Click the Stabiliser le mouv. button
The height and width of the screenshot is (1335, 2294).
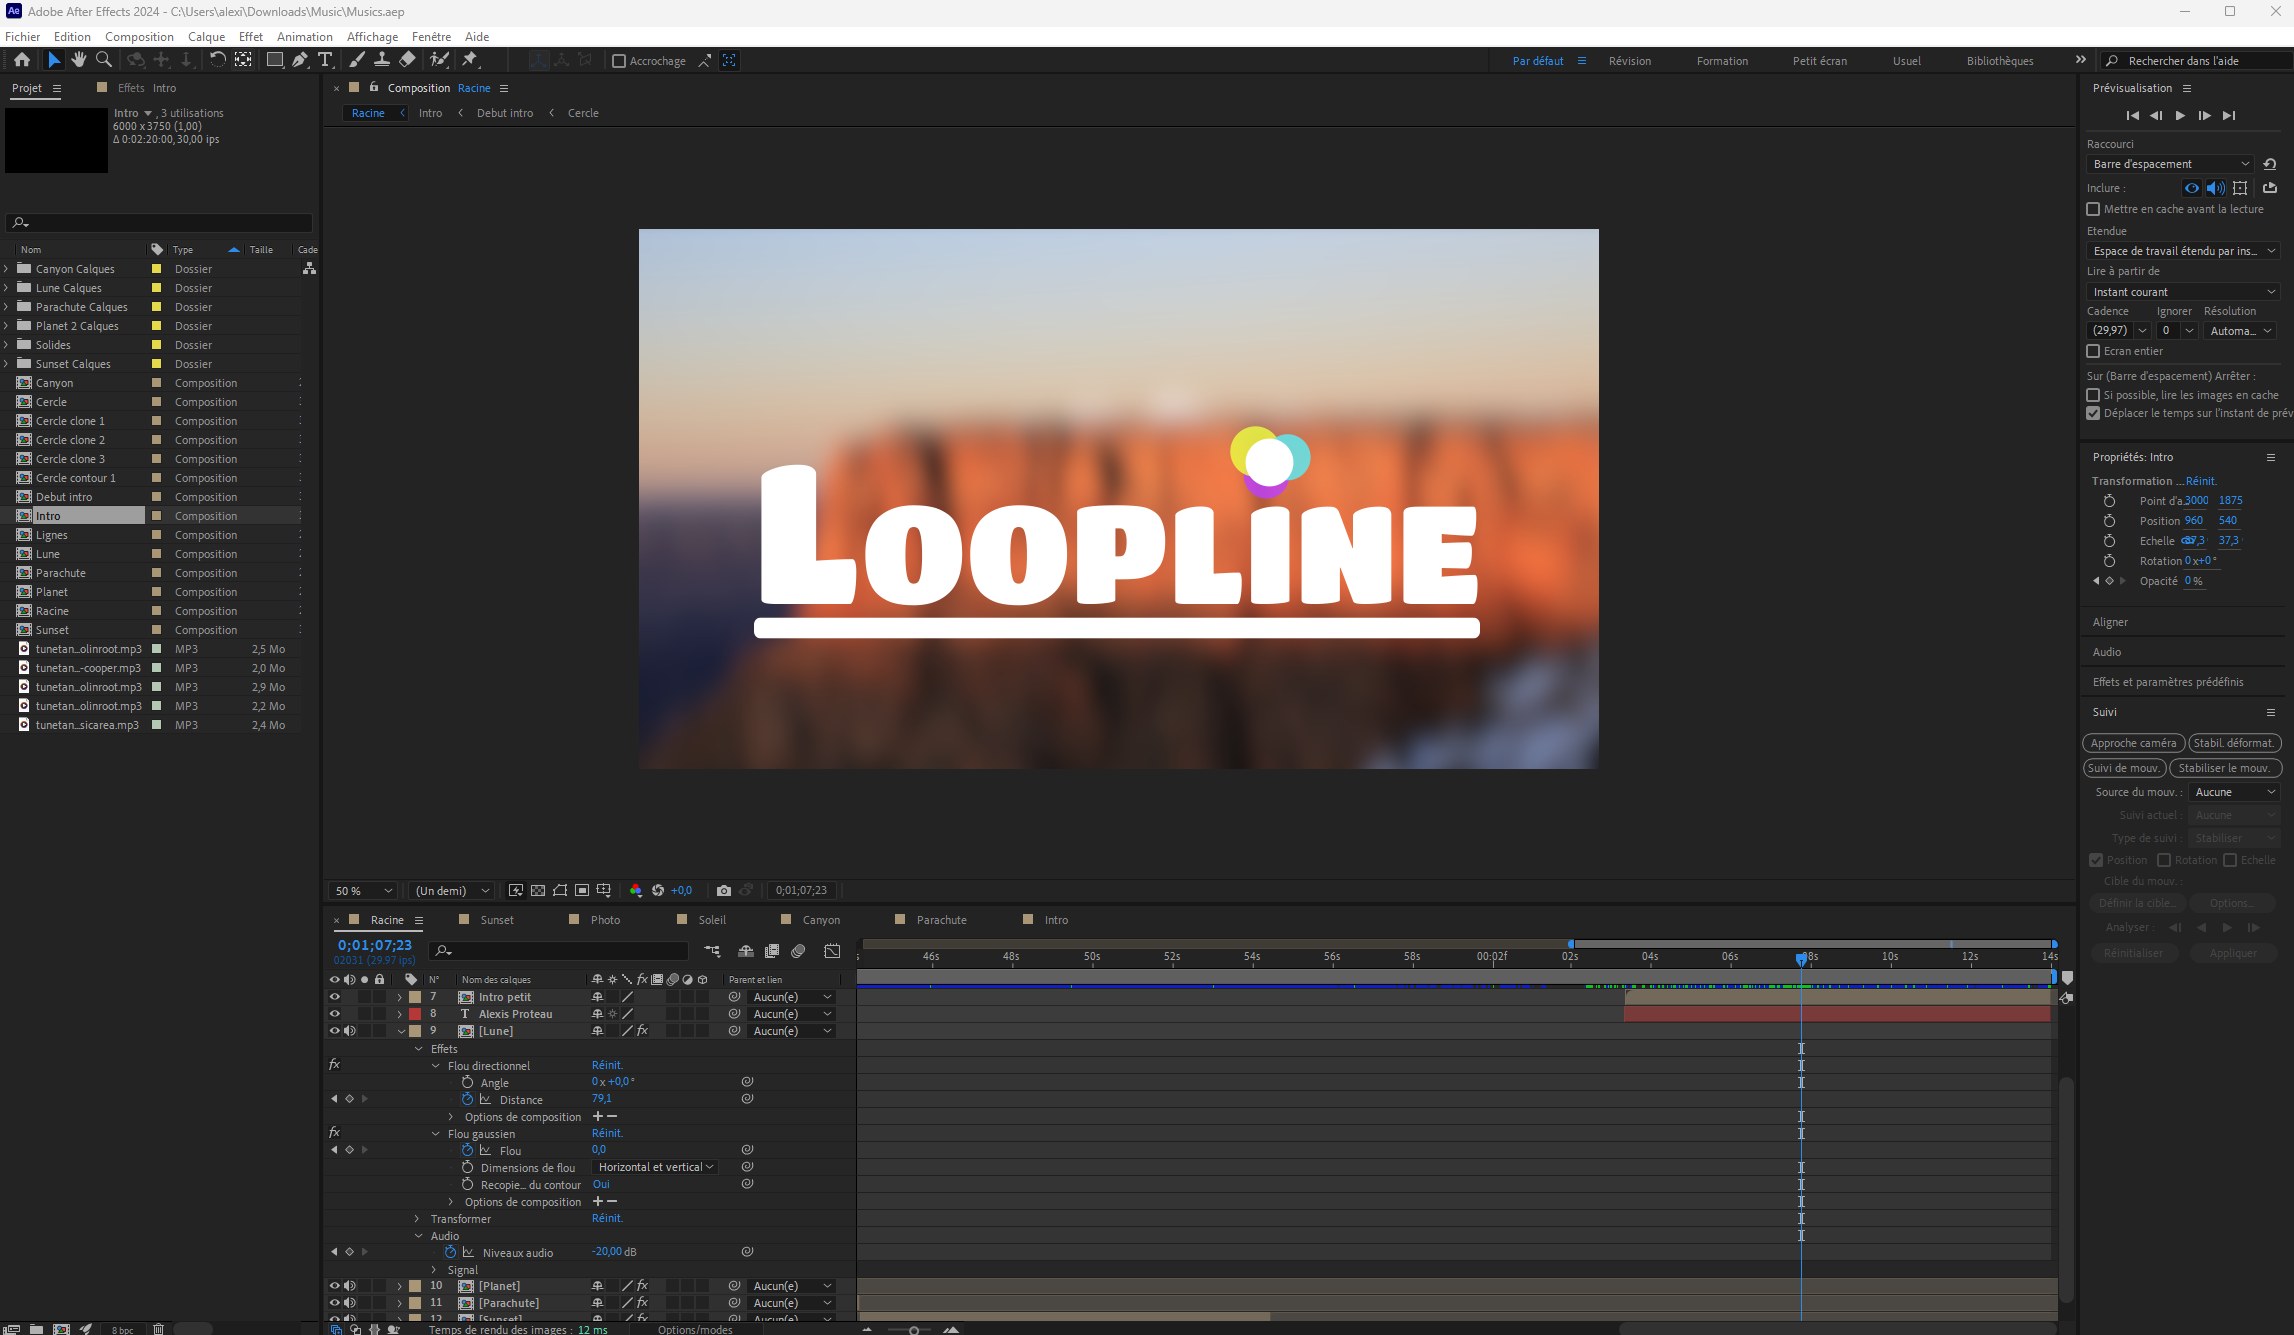[2226, 768]
